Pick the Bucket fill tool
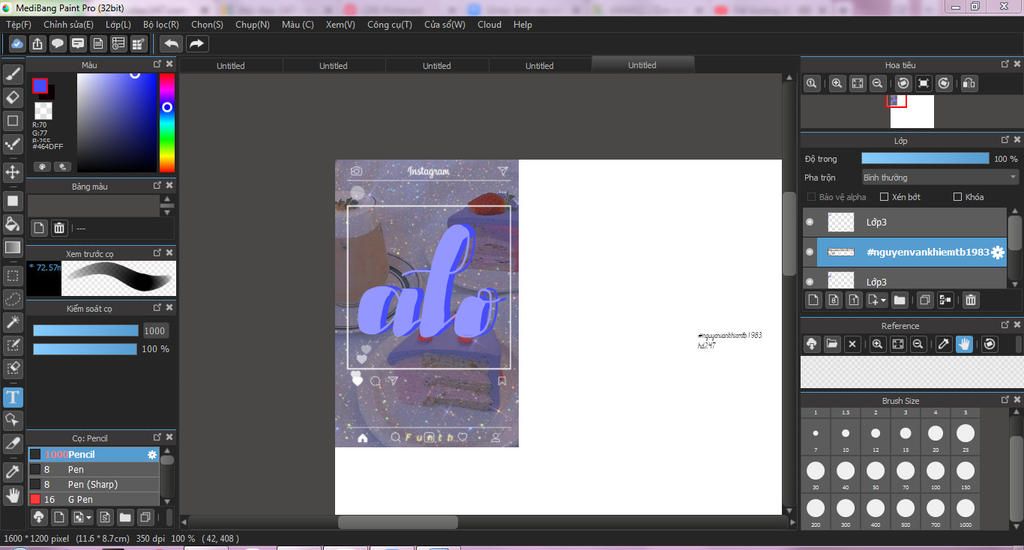The width and height of the screenshot is (1024, 550). click(x=12, y=224)
